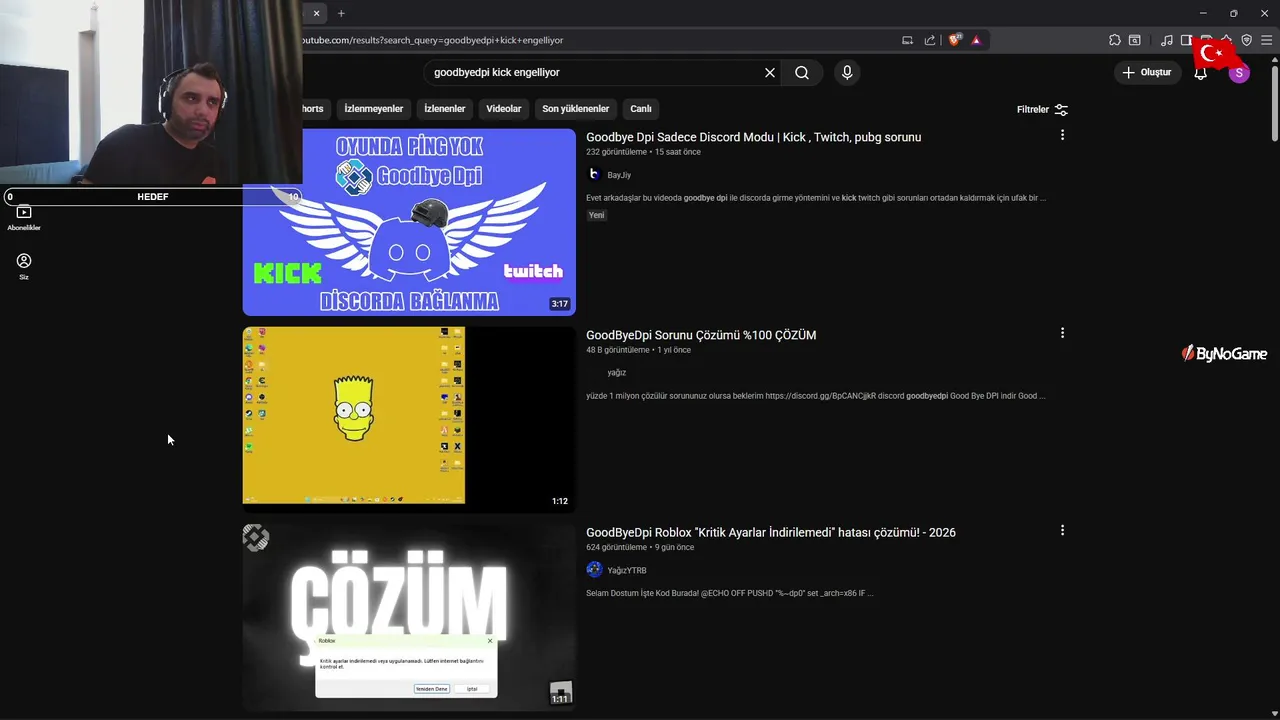Click the text 48 B görüntüleme • 1 yıl önce

tap(638, 350)
